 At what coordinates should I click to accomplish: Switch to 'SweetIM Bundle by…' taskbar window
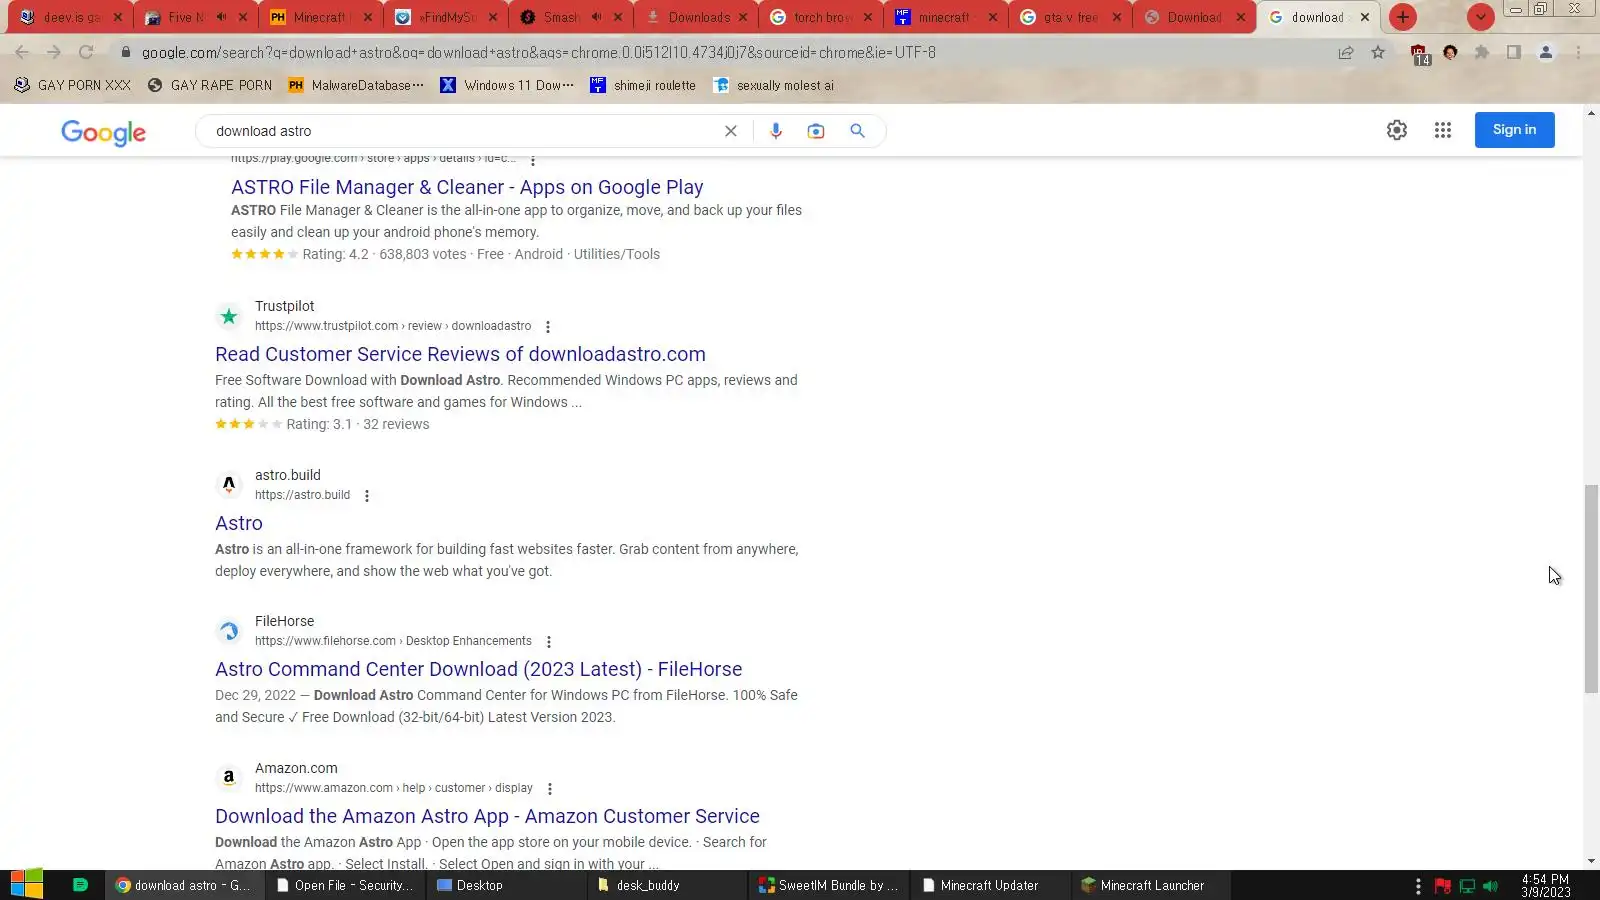[828, 885]
